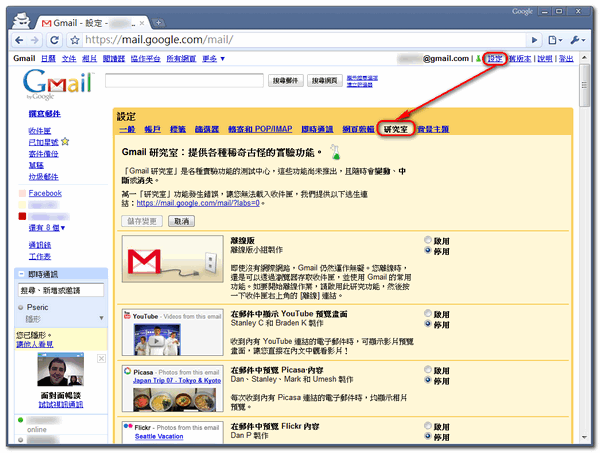600x453 pixels.
Task: Click the star beside the starred mail link
Action: [x=65, y=142]
